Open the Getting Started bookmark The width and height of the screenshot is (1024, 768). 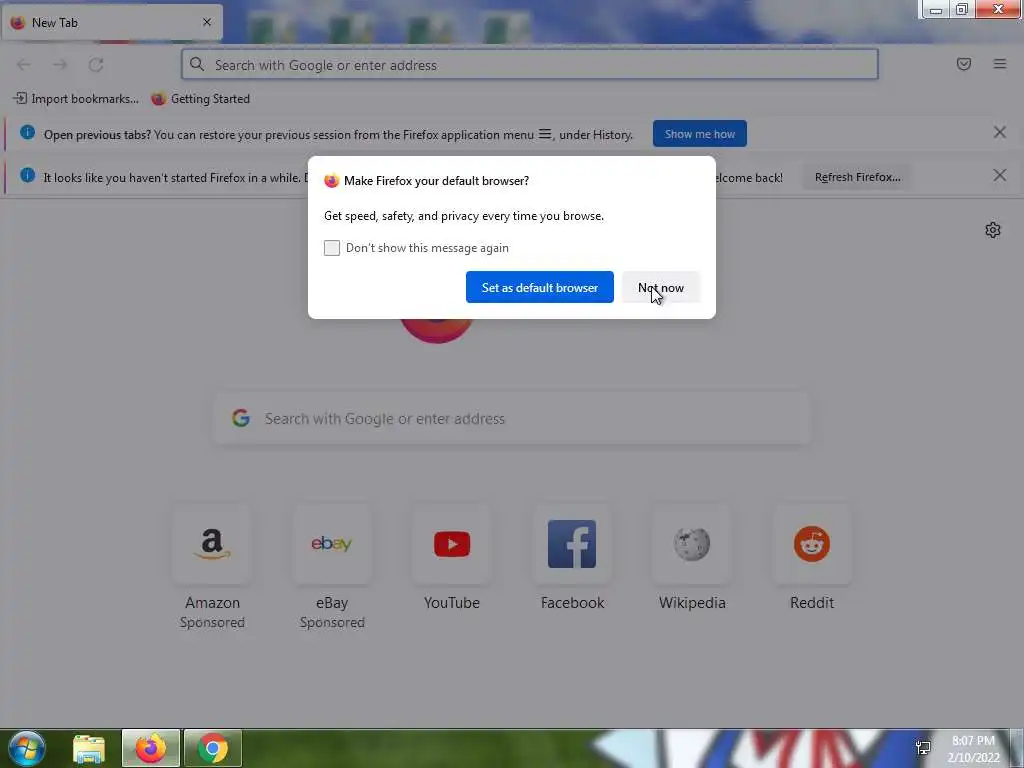(200, 99)
